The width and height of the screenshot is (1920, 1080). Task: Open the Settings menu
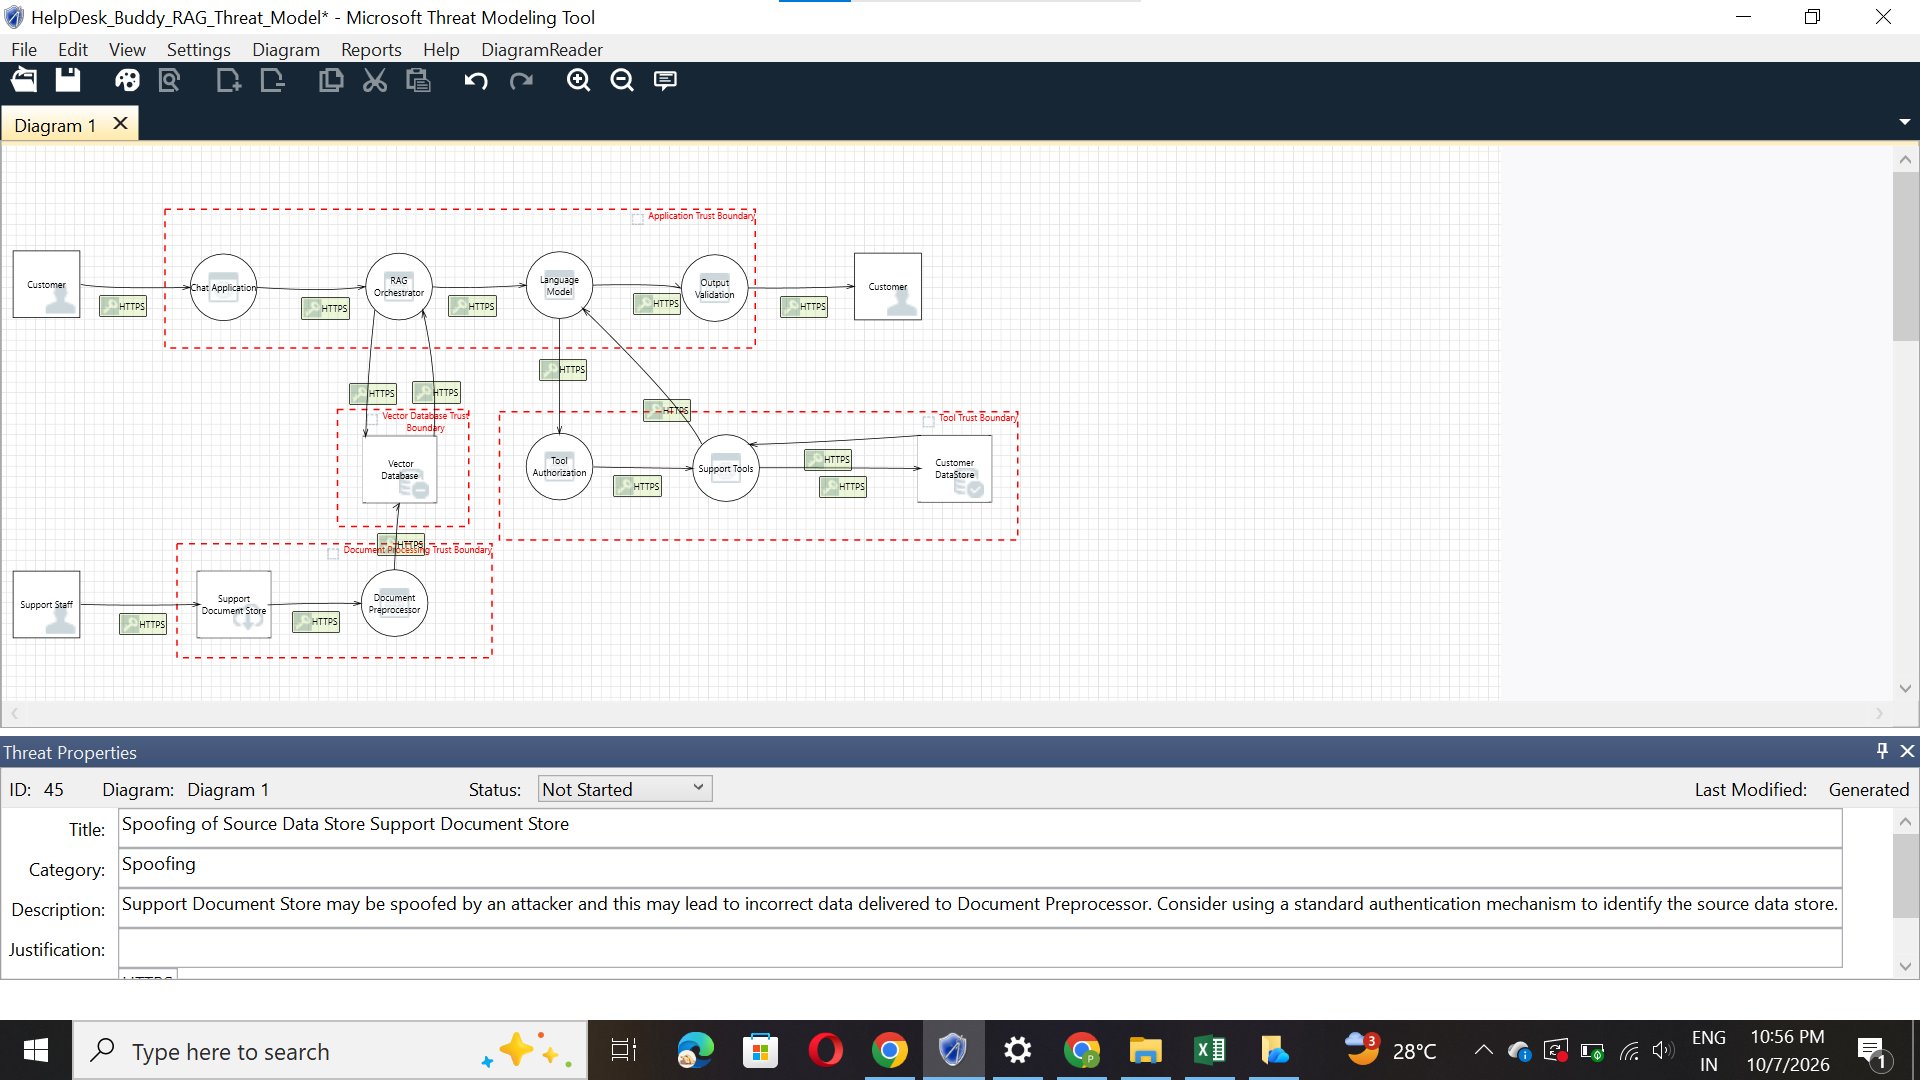pos(198,49)
